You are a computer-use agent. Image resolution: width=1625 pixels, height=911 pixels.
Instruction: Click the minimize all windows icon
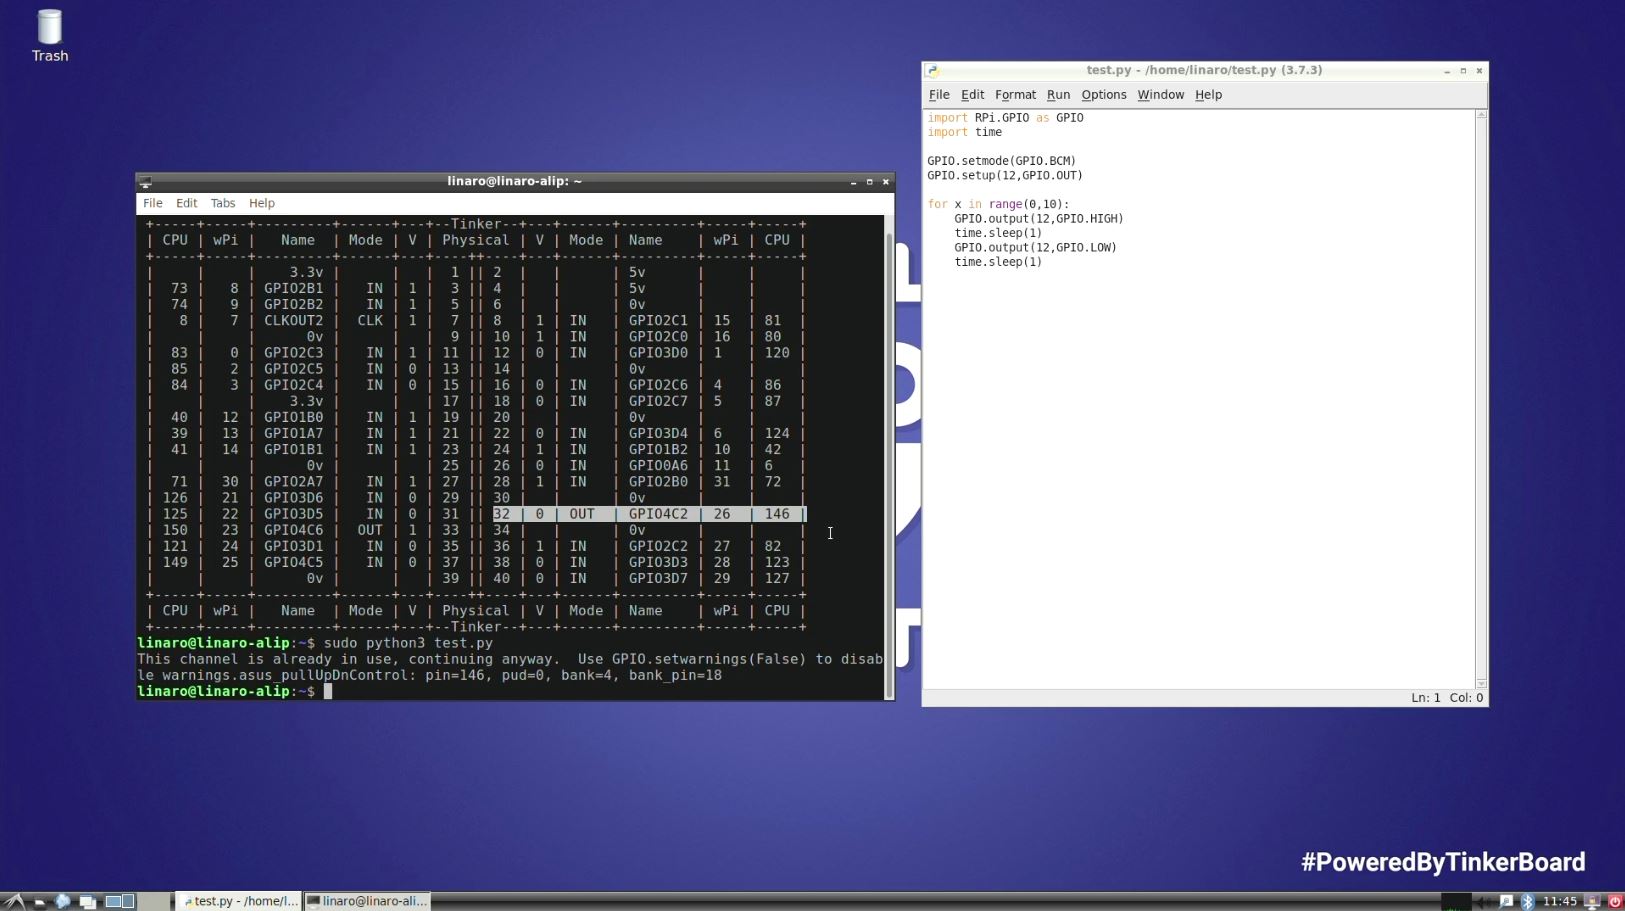87,901
